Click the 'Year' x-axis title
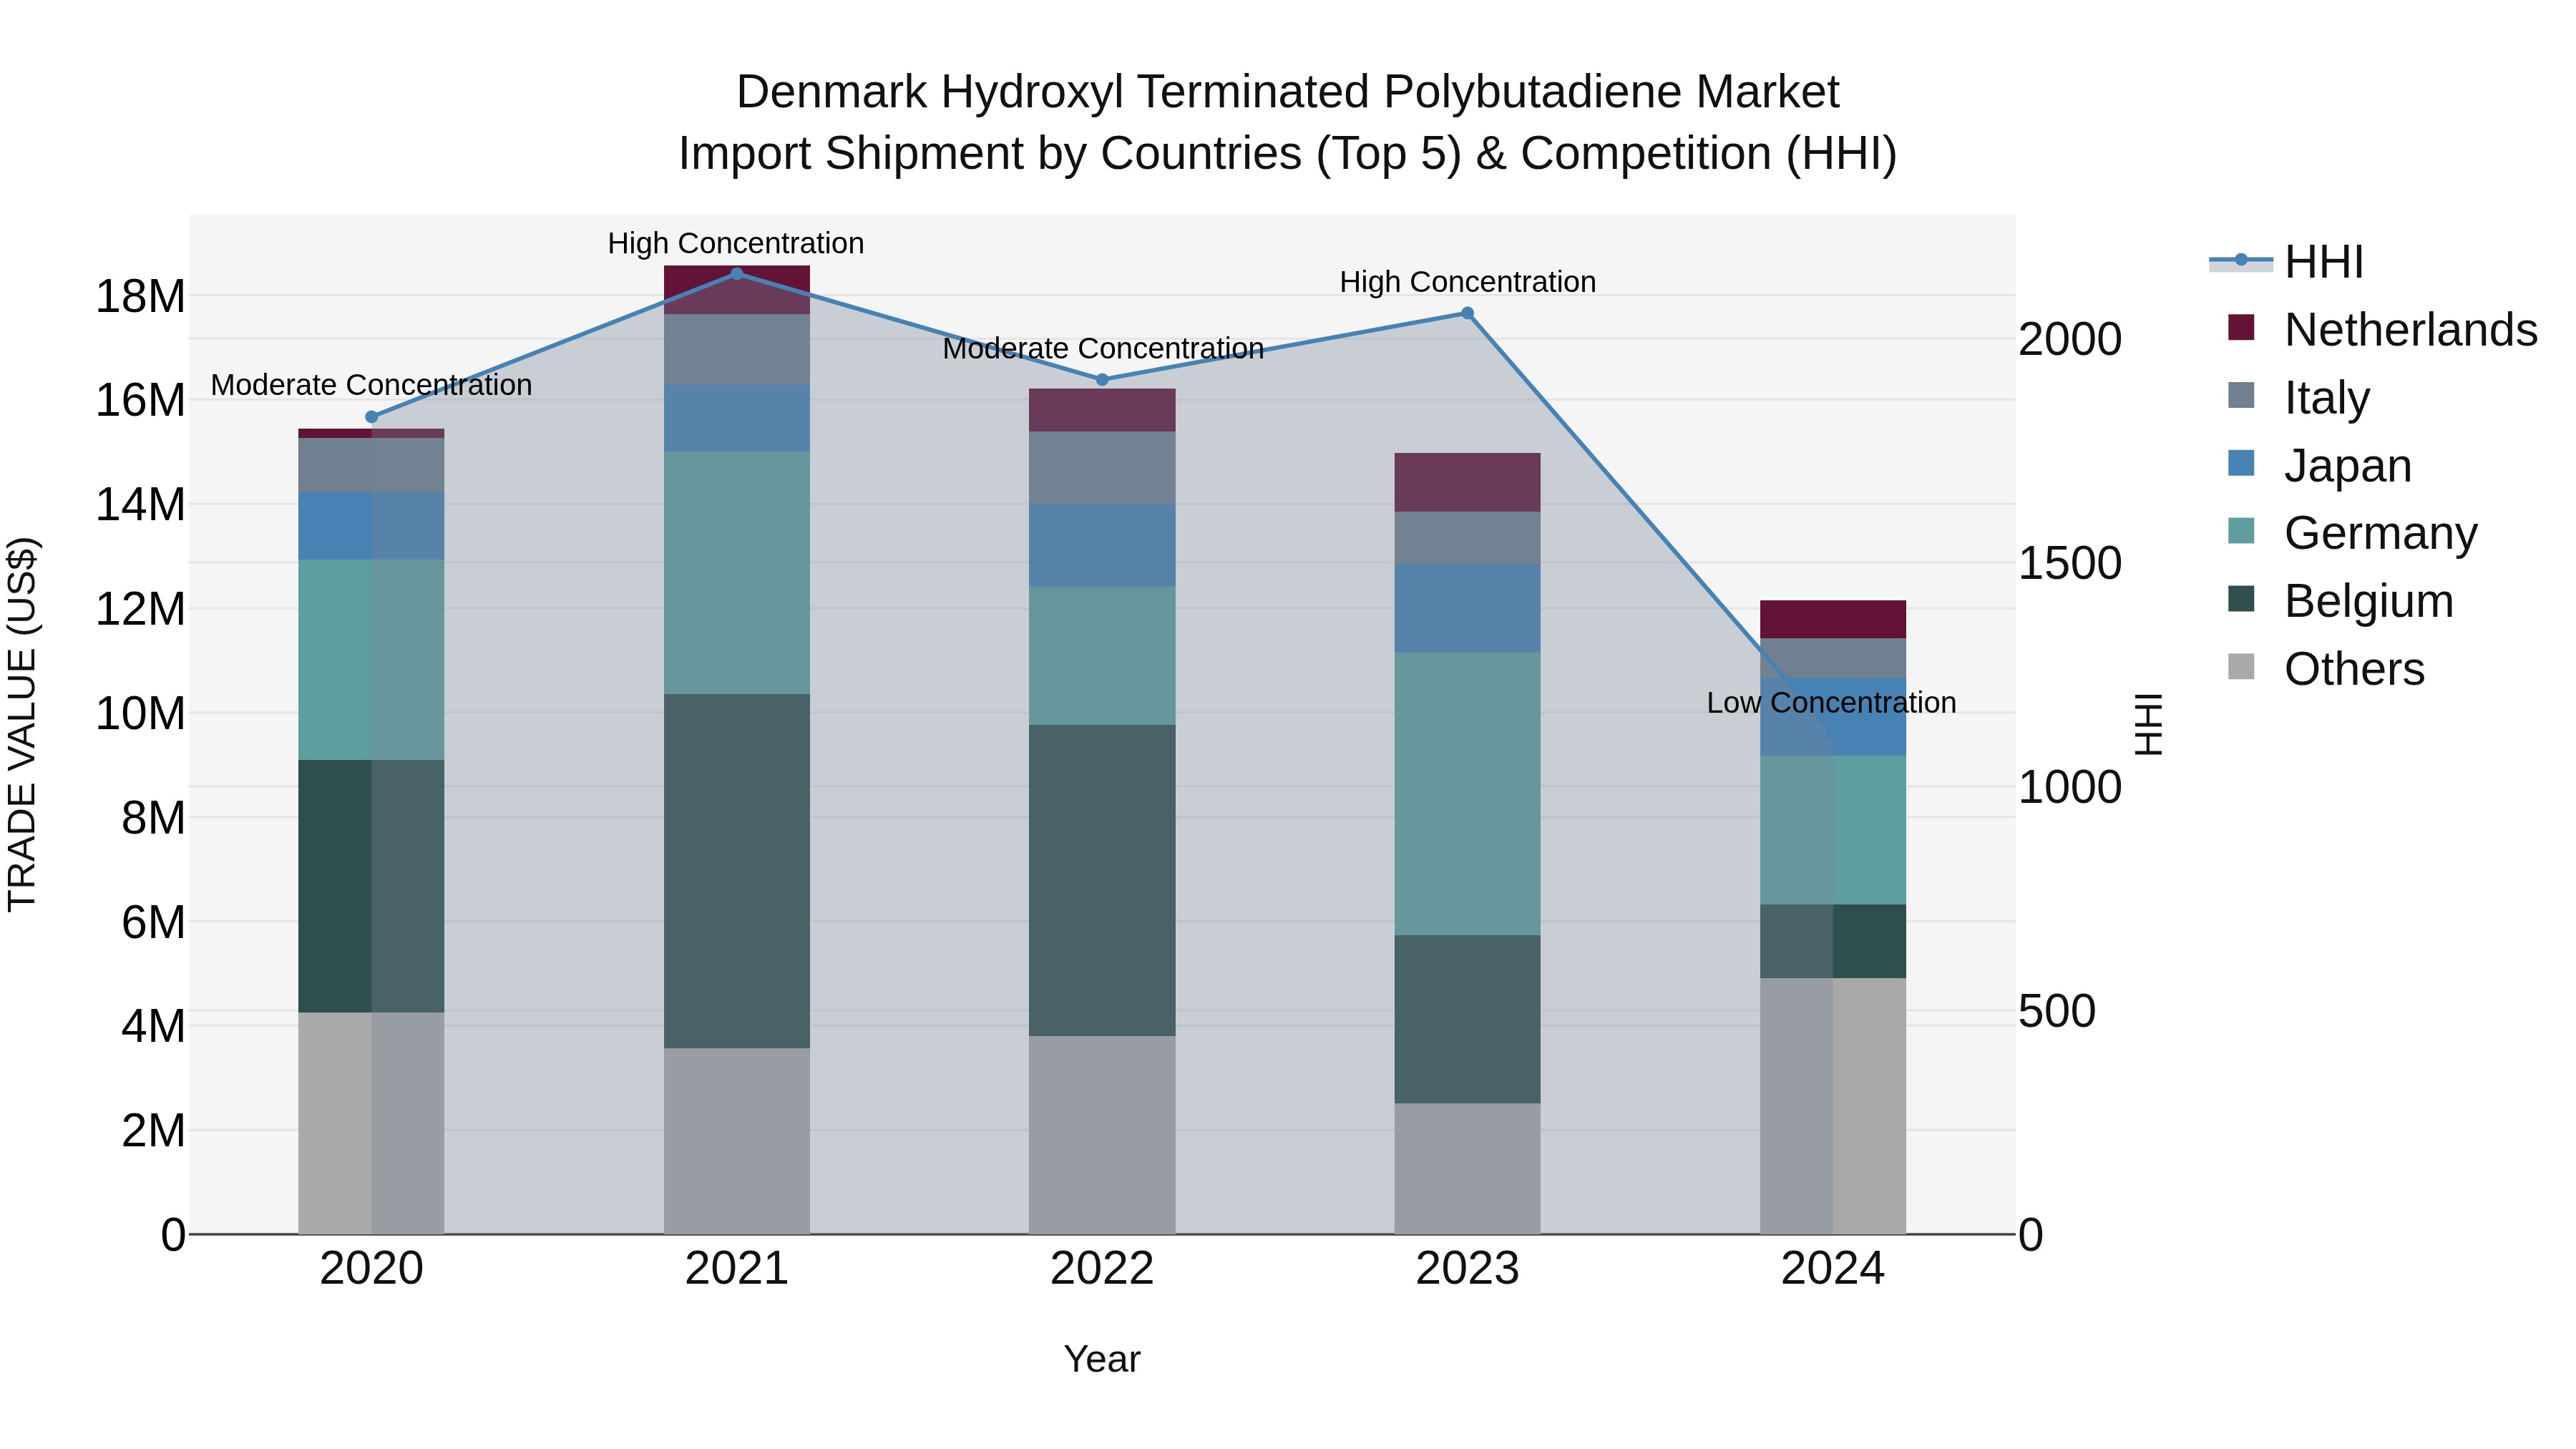This screenshot has width=2576, height=1449. tap(1102, 1359)
